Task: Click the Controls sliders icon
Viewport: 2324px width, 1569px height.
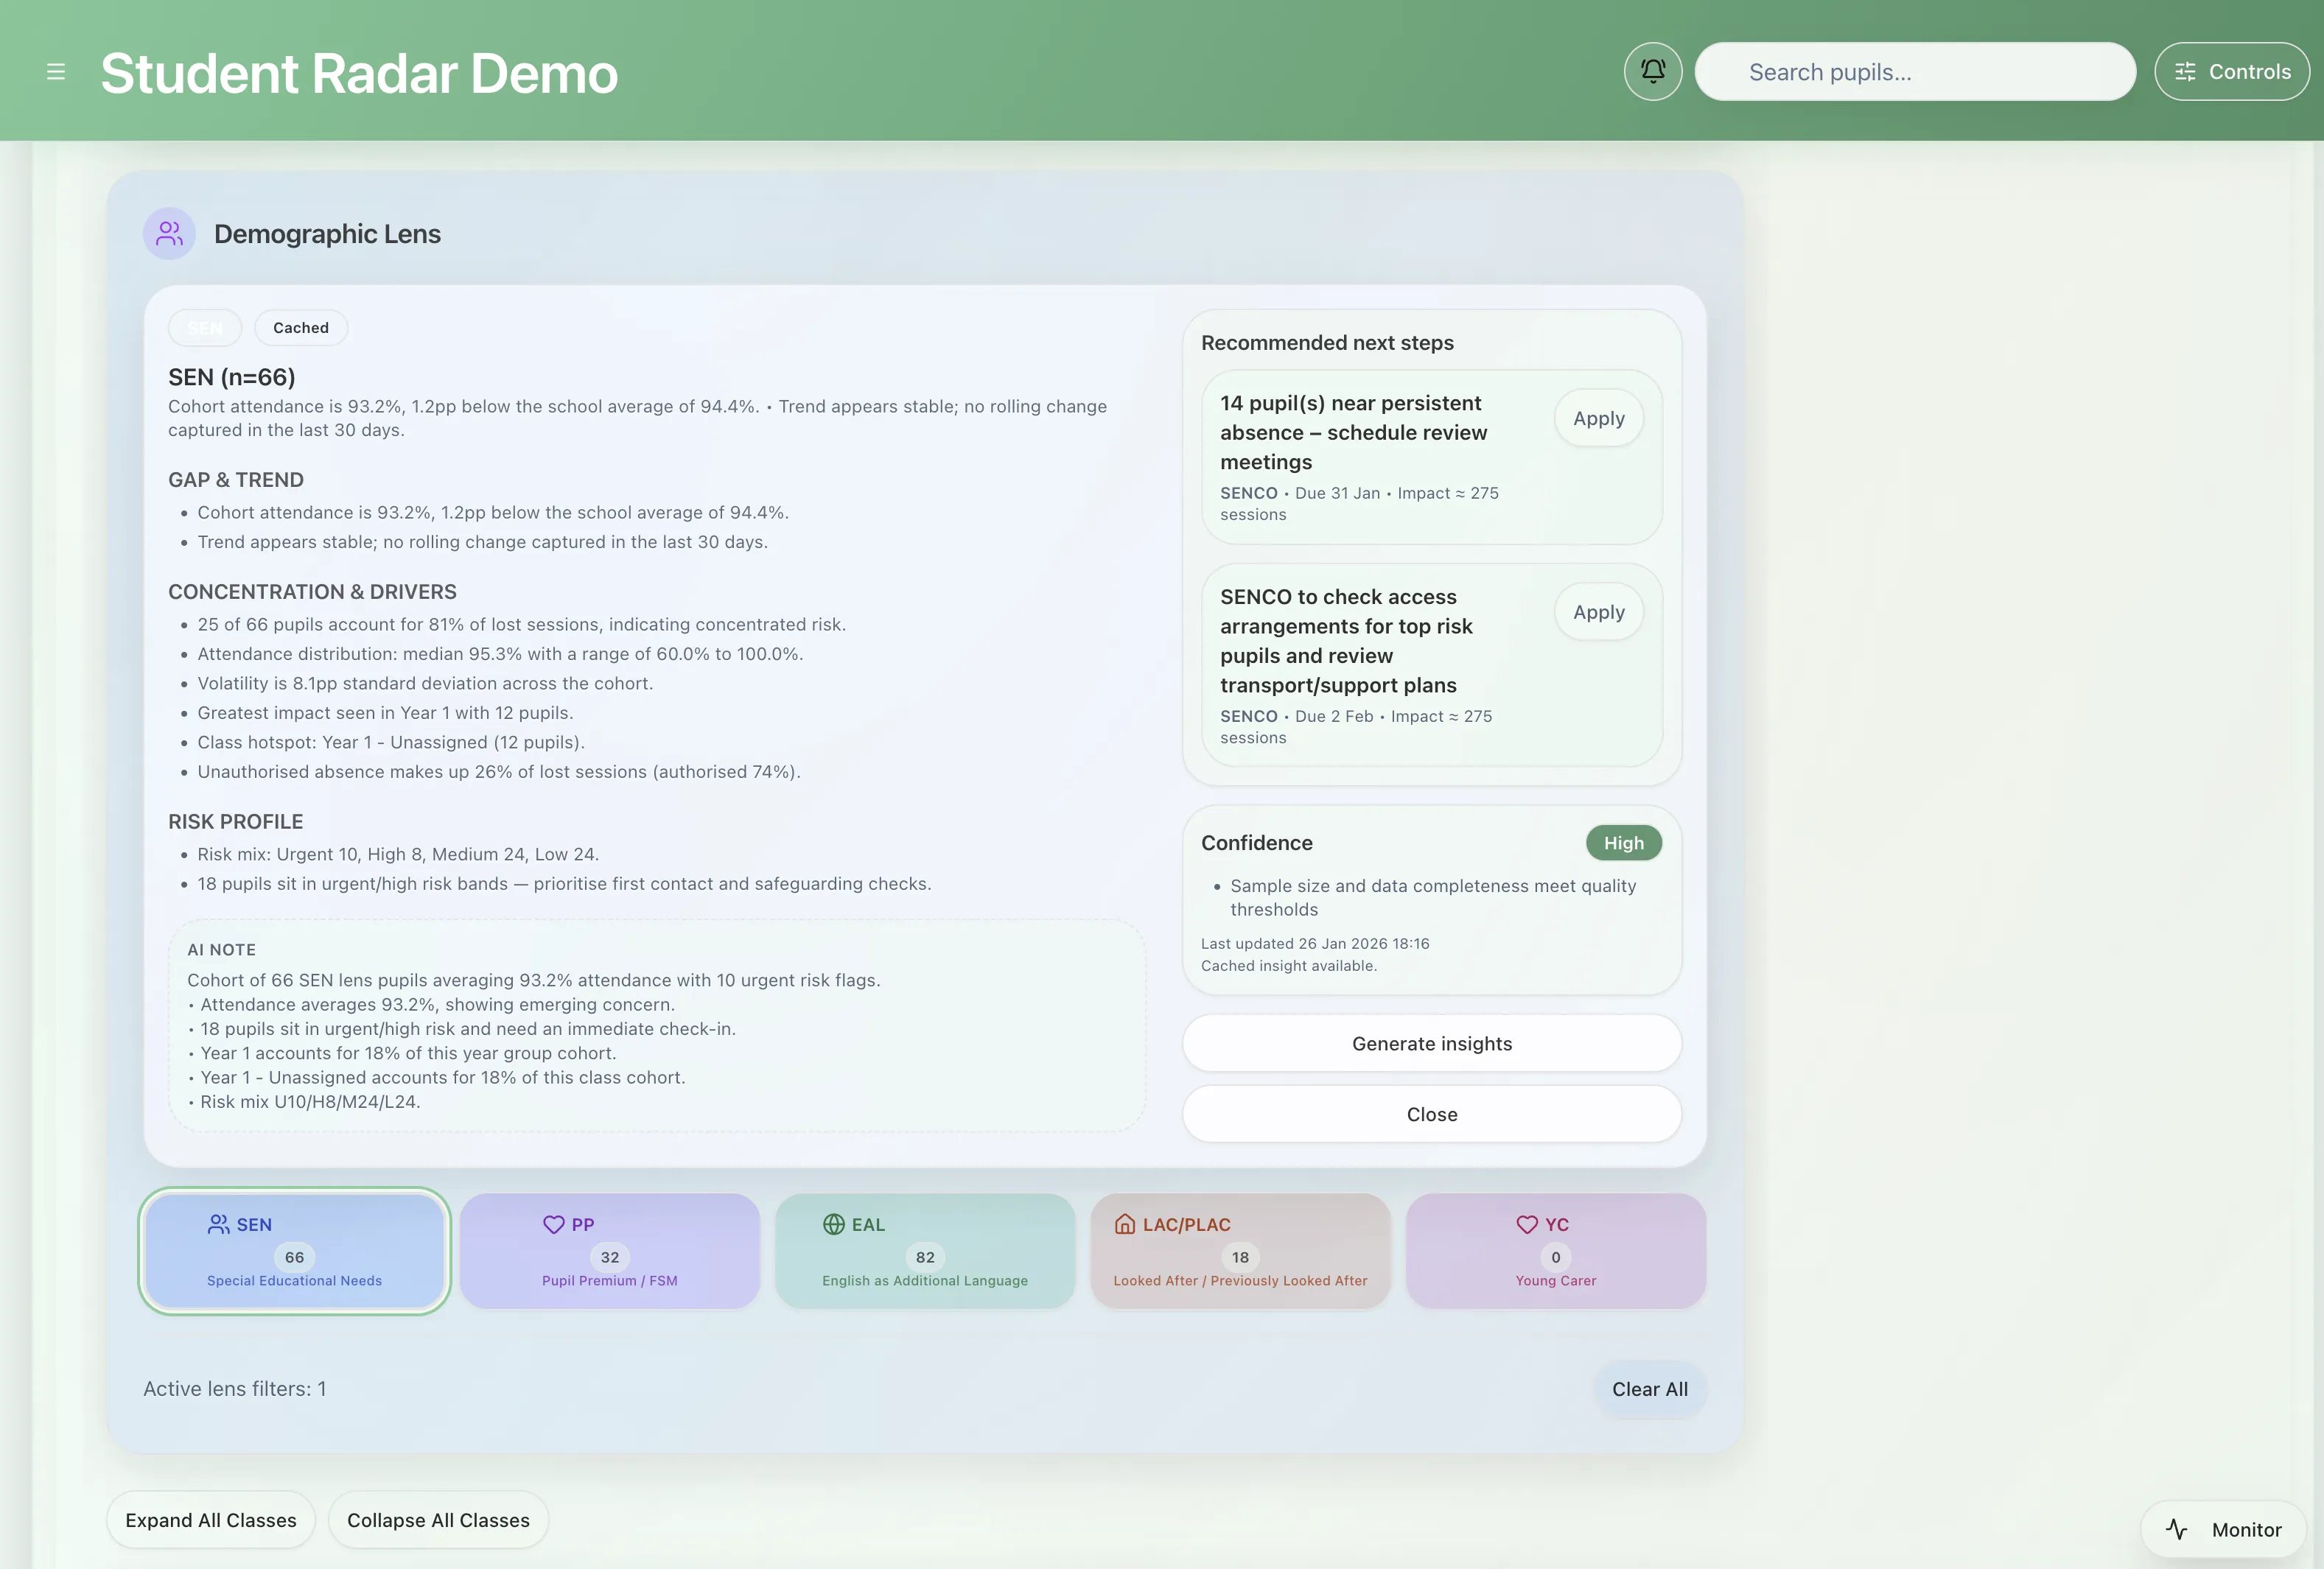Action: click(2185, 72)
